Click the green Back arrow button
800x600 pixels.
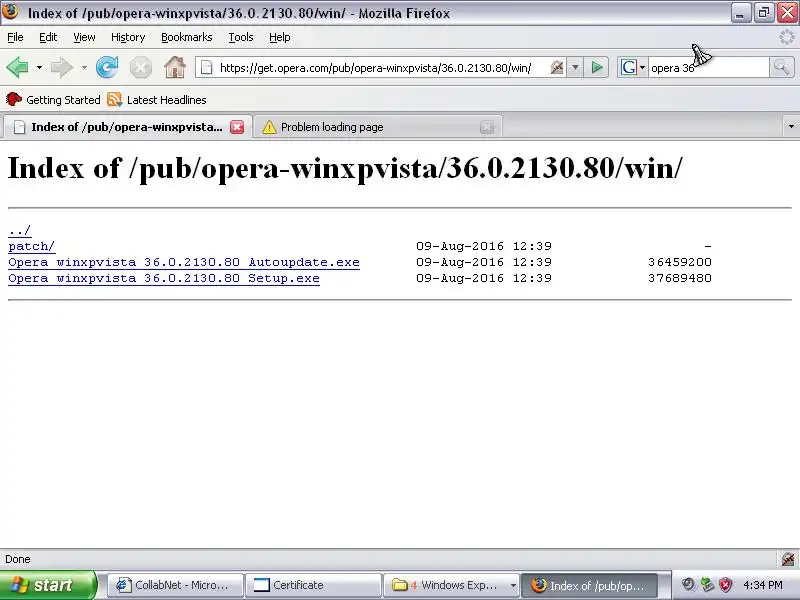tap(17, 67)
